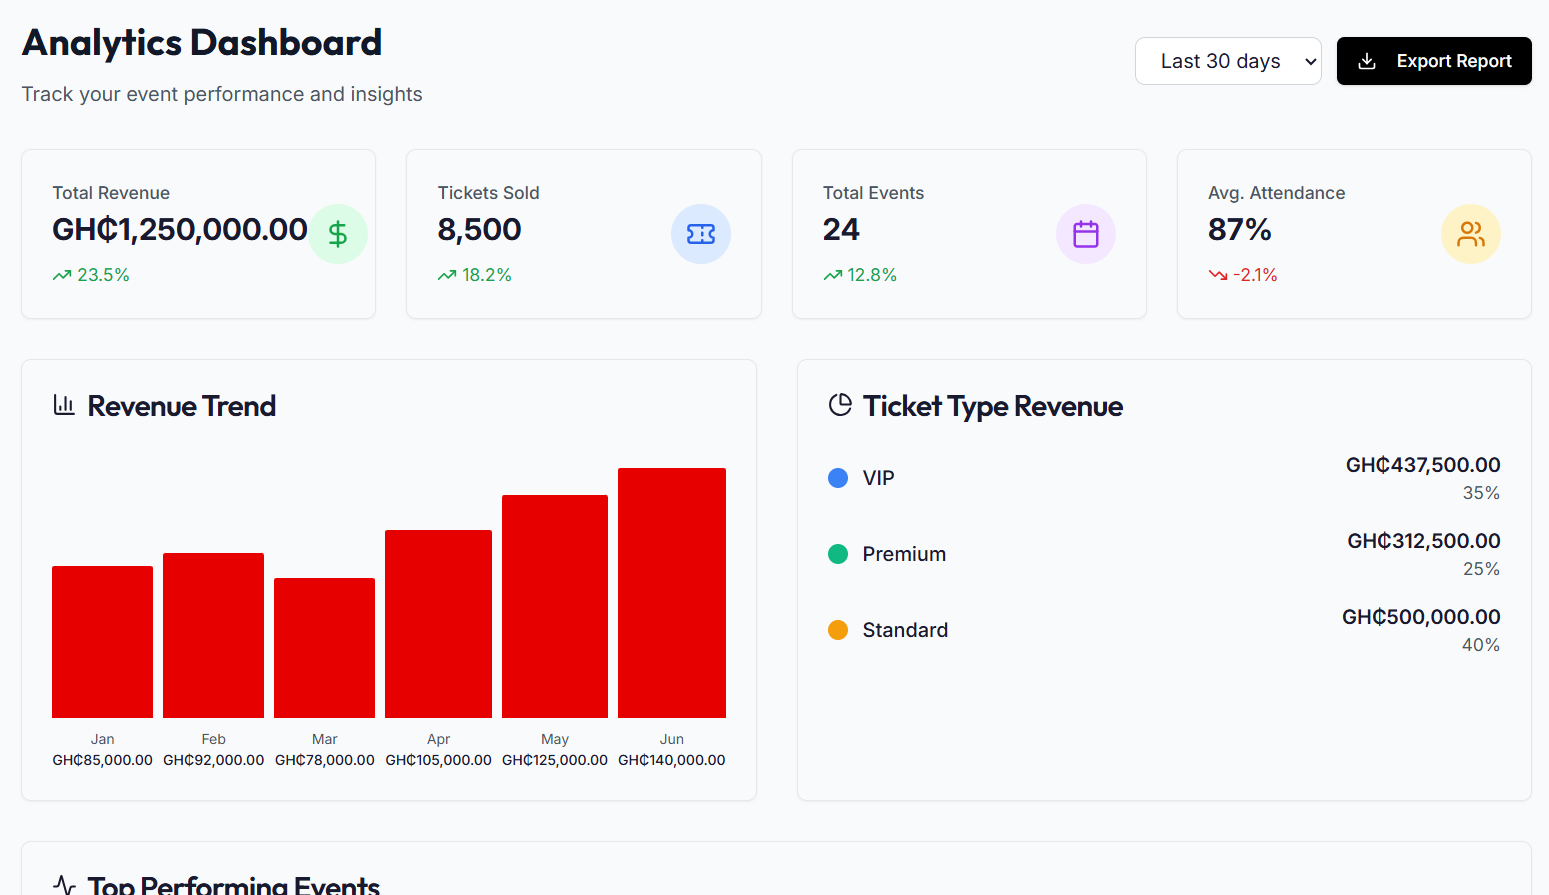Click the orange Standard color dot
Image resolution: width=1549 pixels, height=895 pixels.
pyautogui.click(x=838, y=630)
